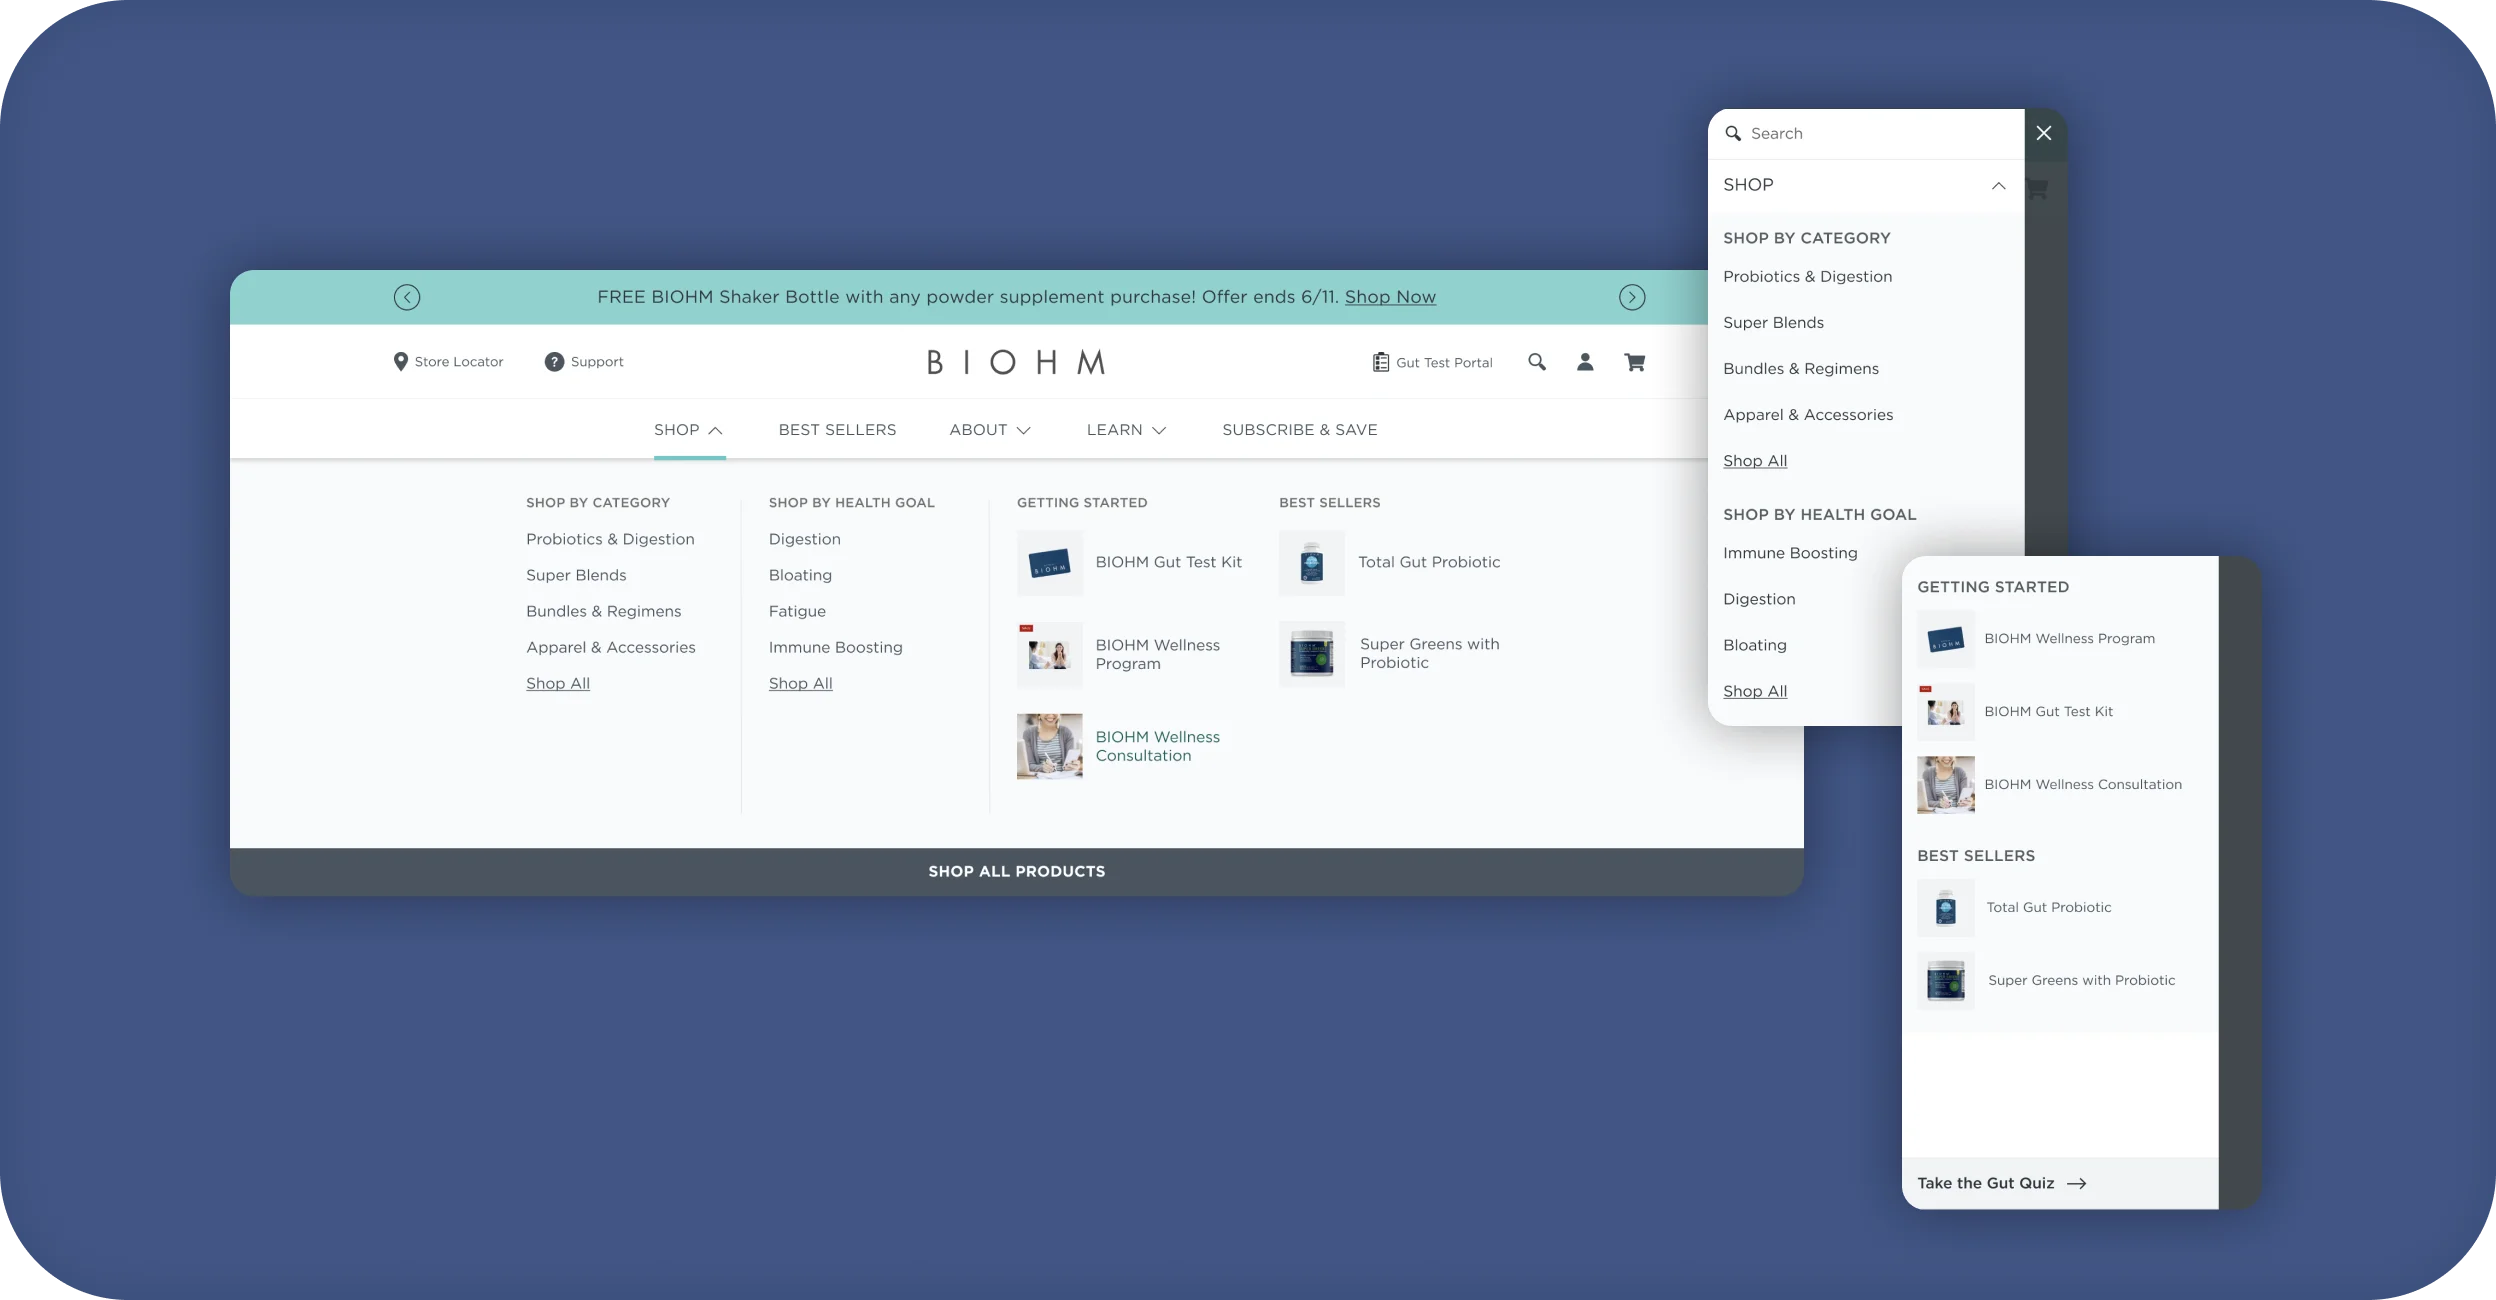Select Apparel & Accessories in desktop category list
The width and height of the screenshot is (2496, 1300).
610,647
